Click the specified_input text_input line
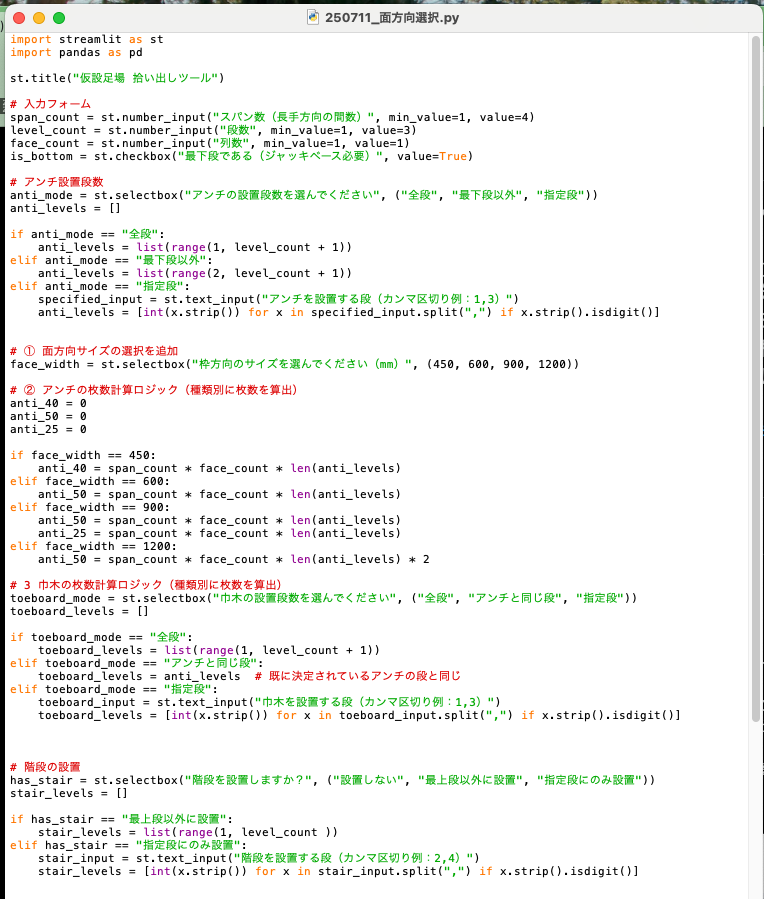764x899 pixels. [279, 299]
